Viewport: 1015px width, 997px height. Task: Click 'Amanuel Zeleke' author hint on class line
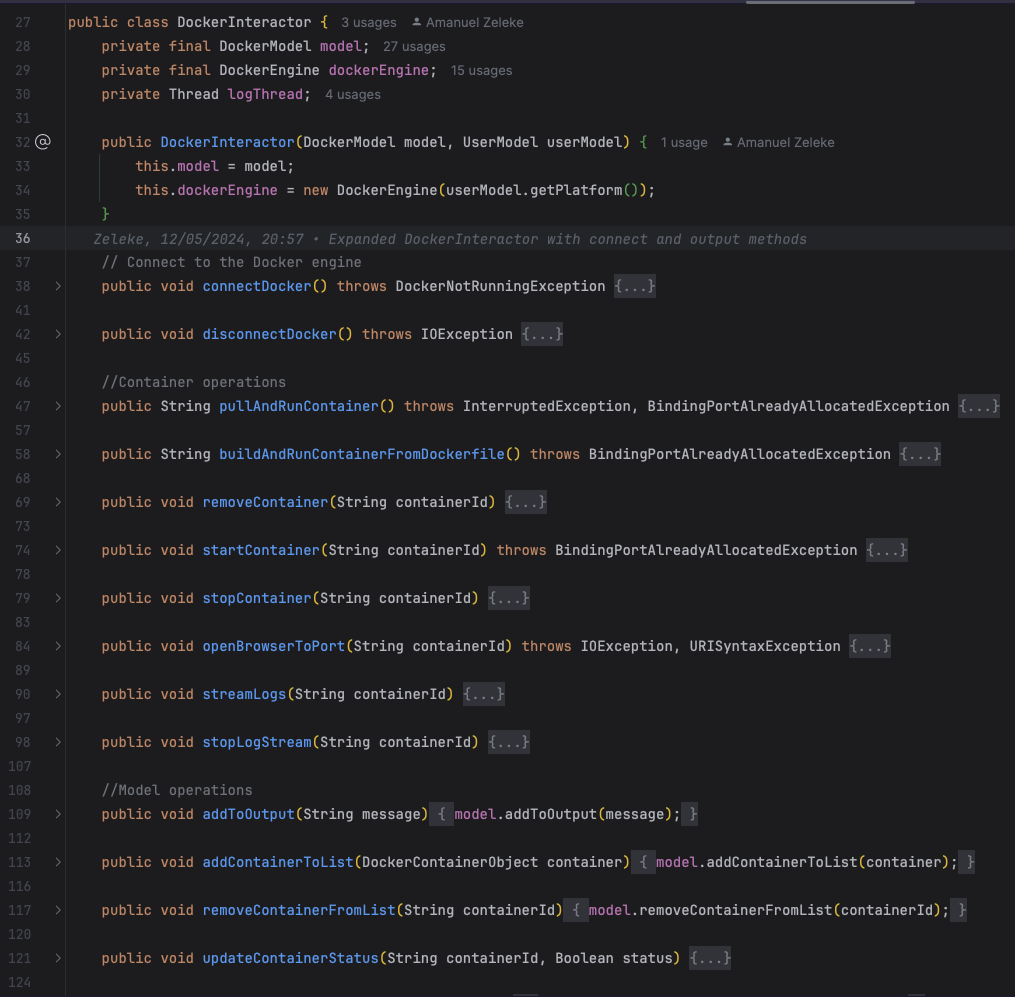point(474,23)
